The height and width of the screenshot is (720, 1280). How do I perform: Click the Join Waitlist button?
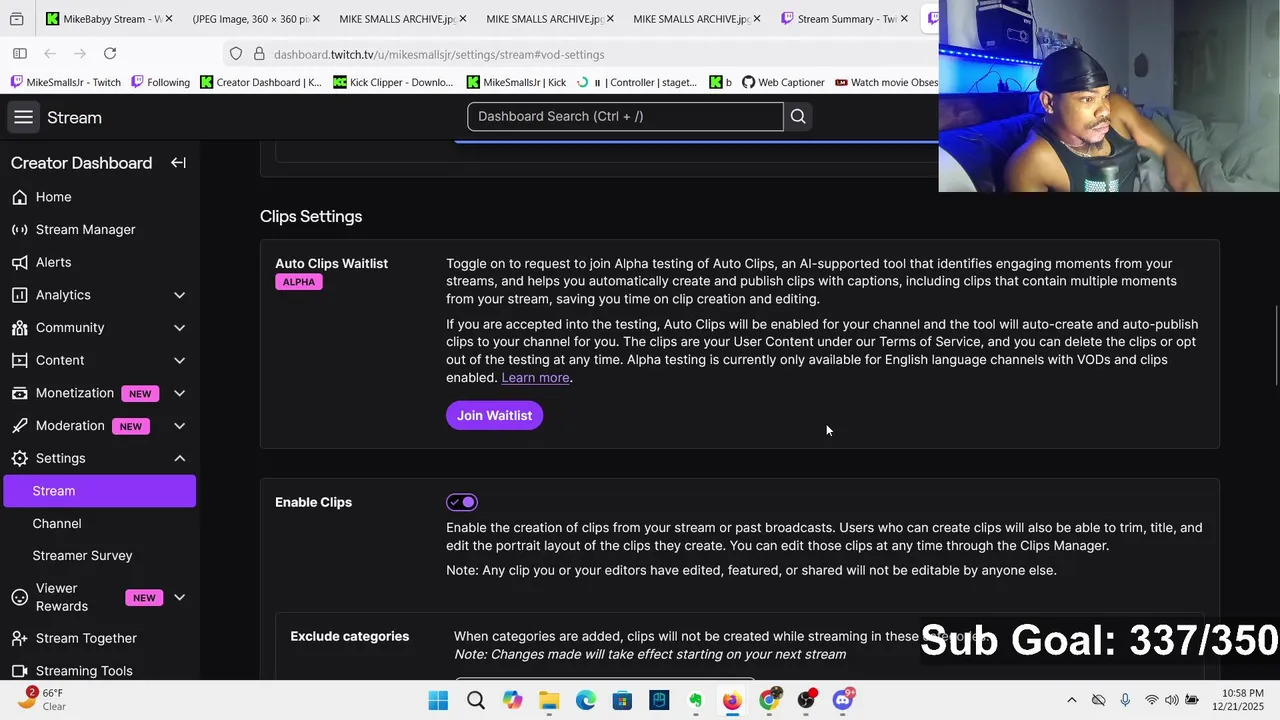pyautogui.click(x=494, y=415)
